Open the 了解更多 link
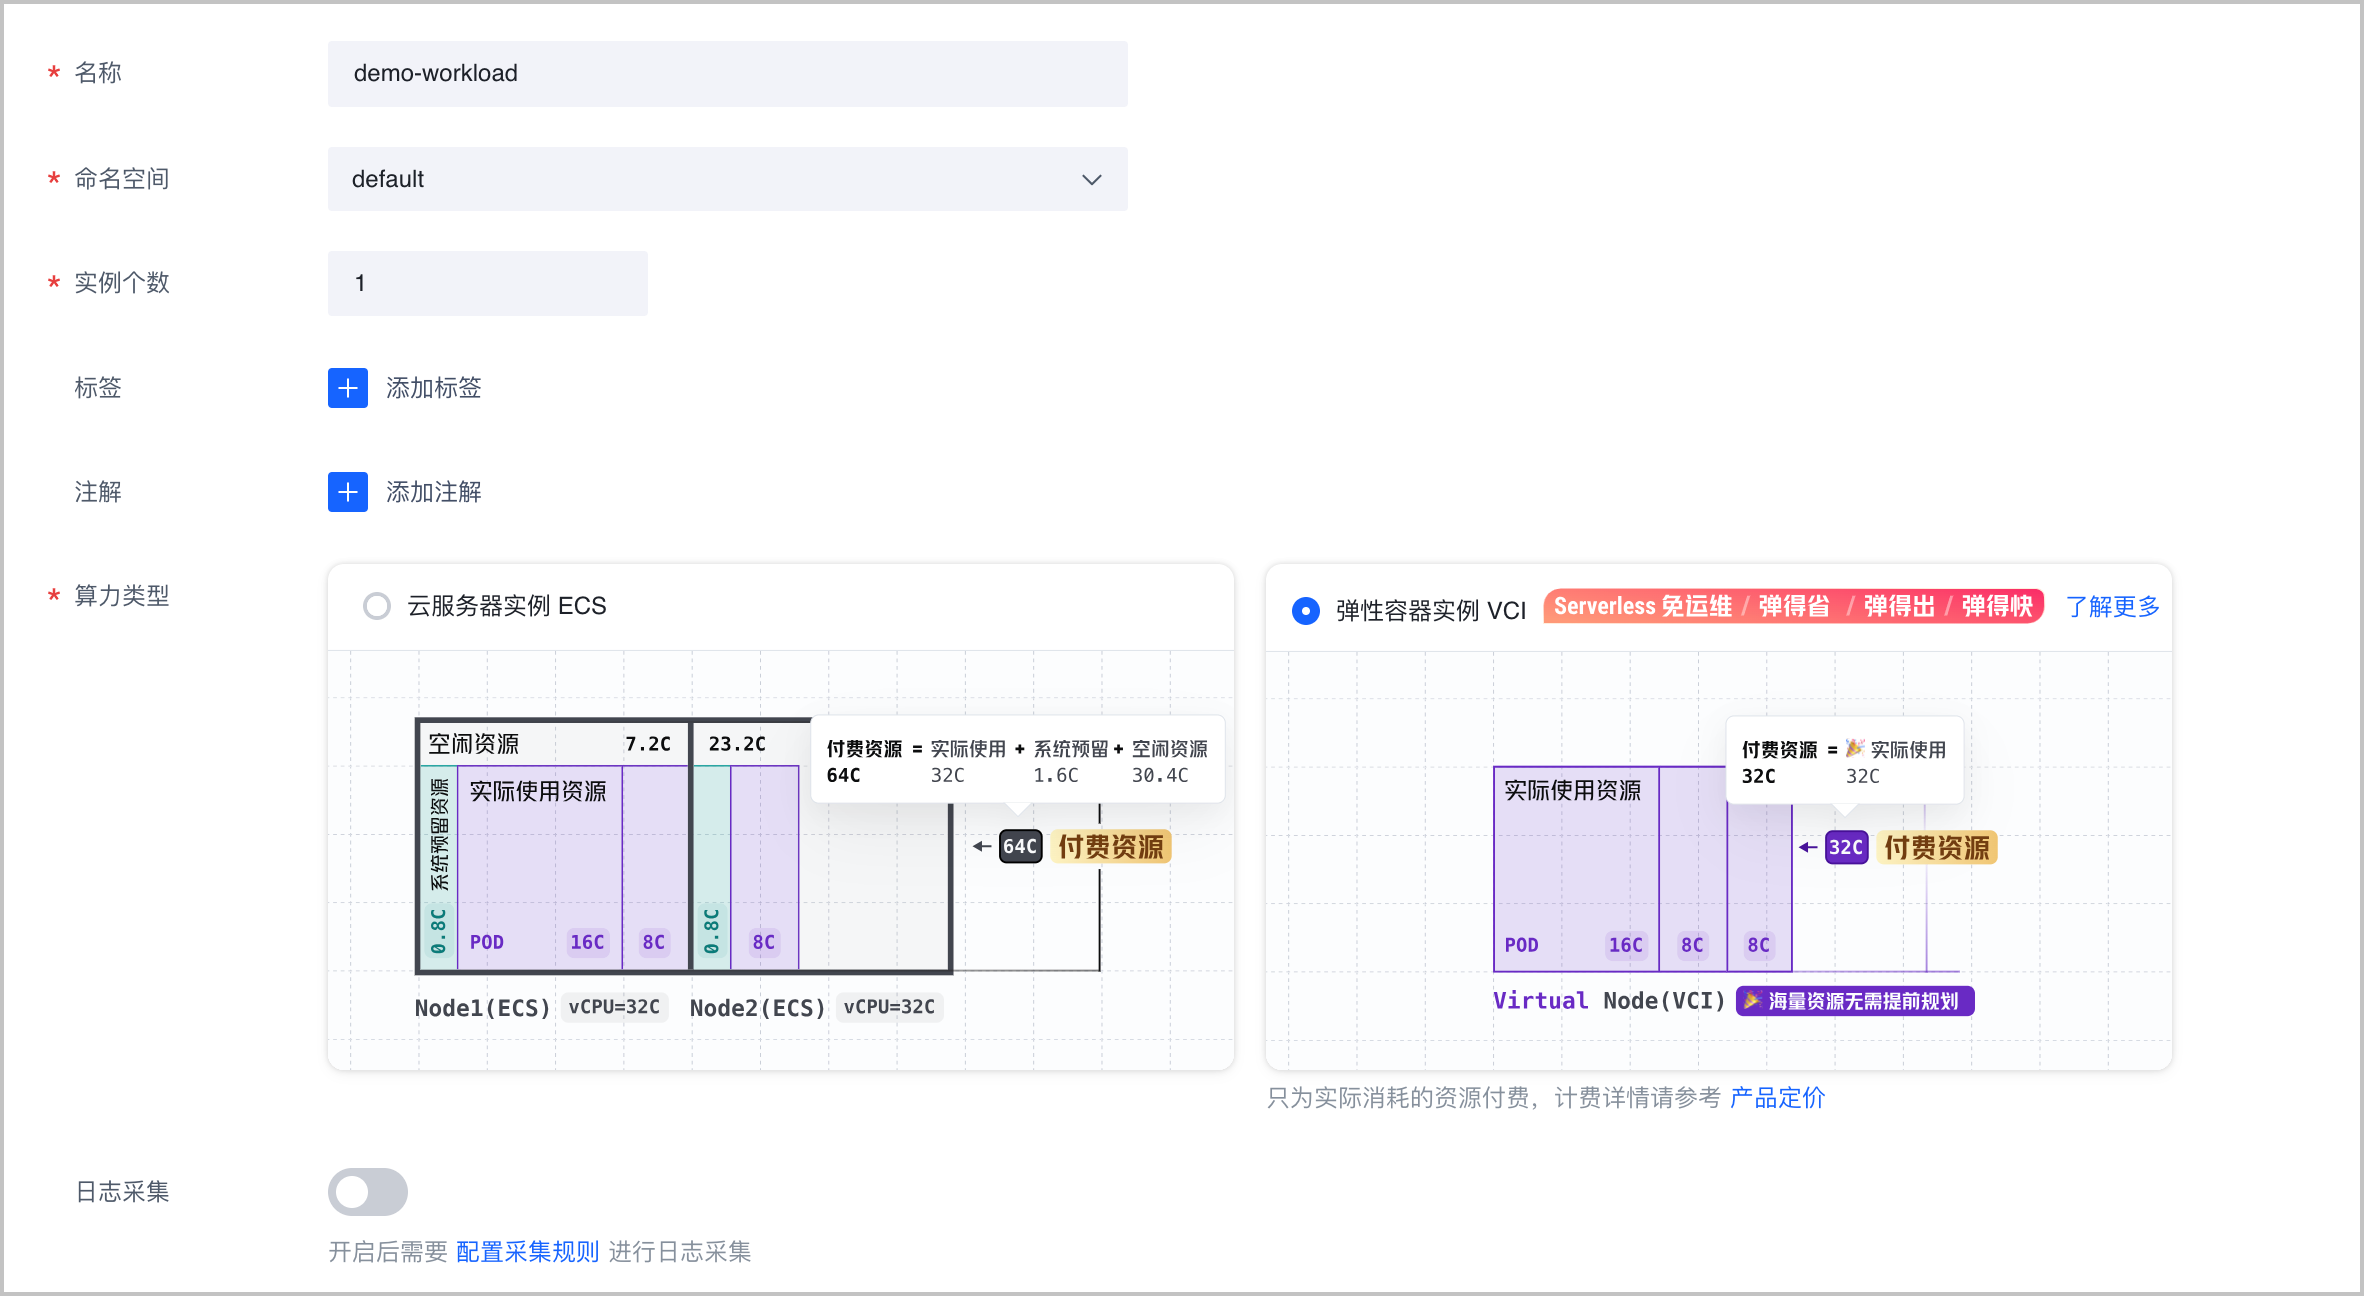The height and width of the screenshot is (1296, 2364). 2113,607
